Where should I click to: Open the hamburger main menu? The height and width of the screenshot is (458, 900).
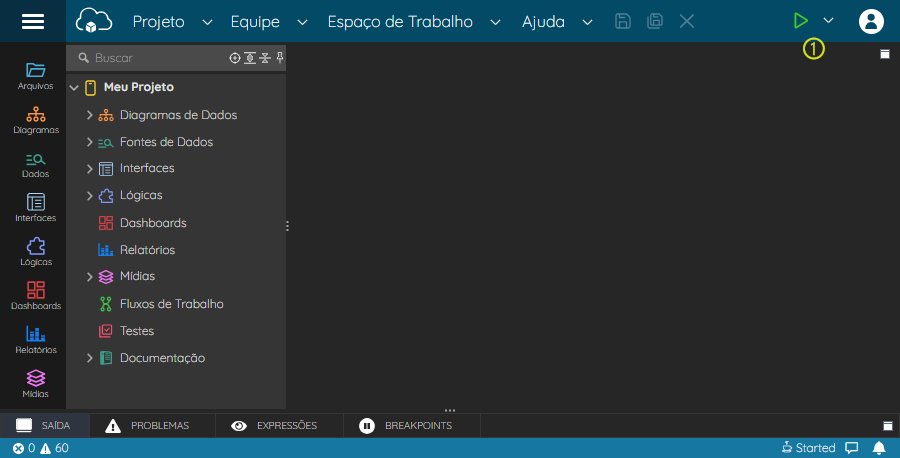[33, 21]
